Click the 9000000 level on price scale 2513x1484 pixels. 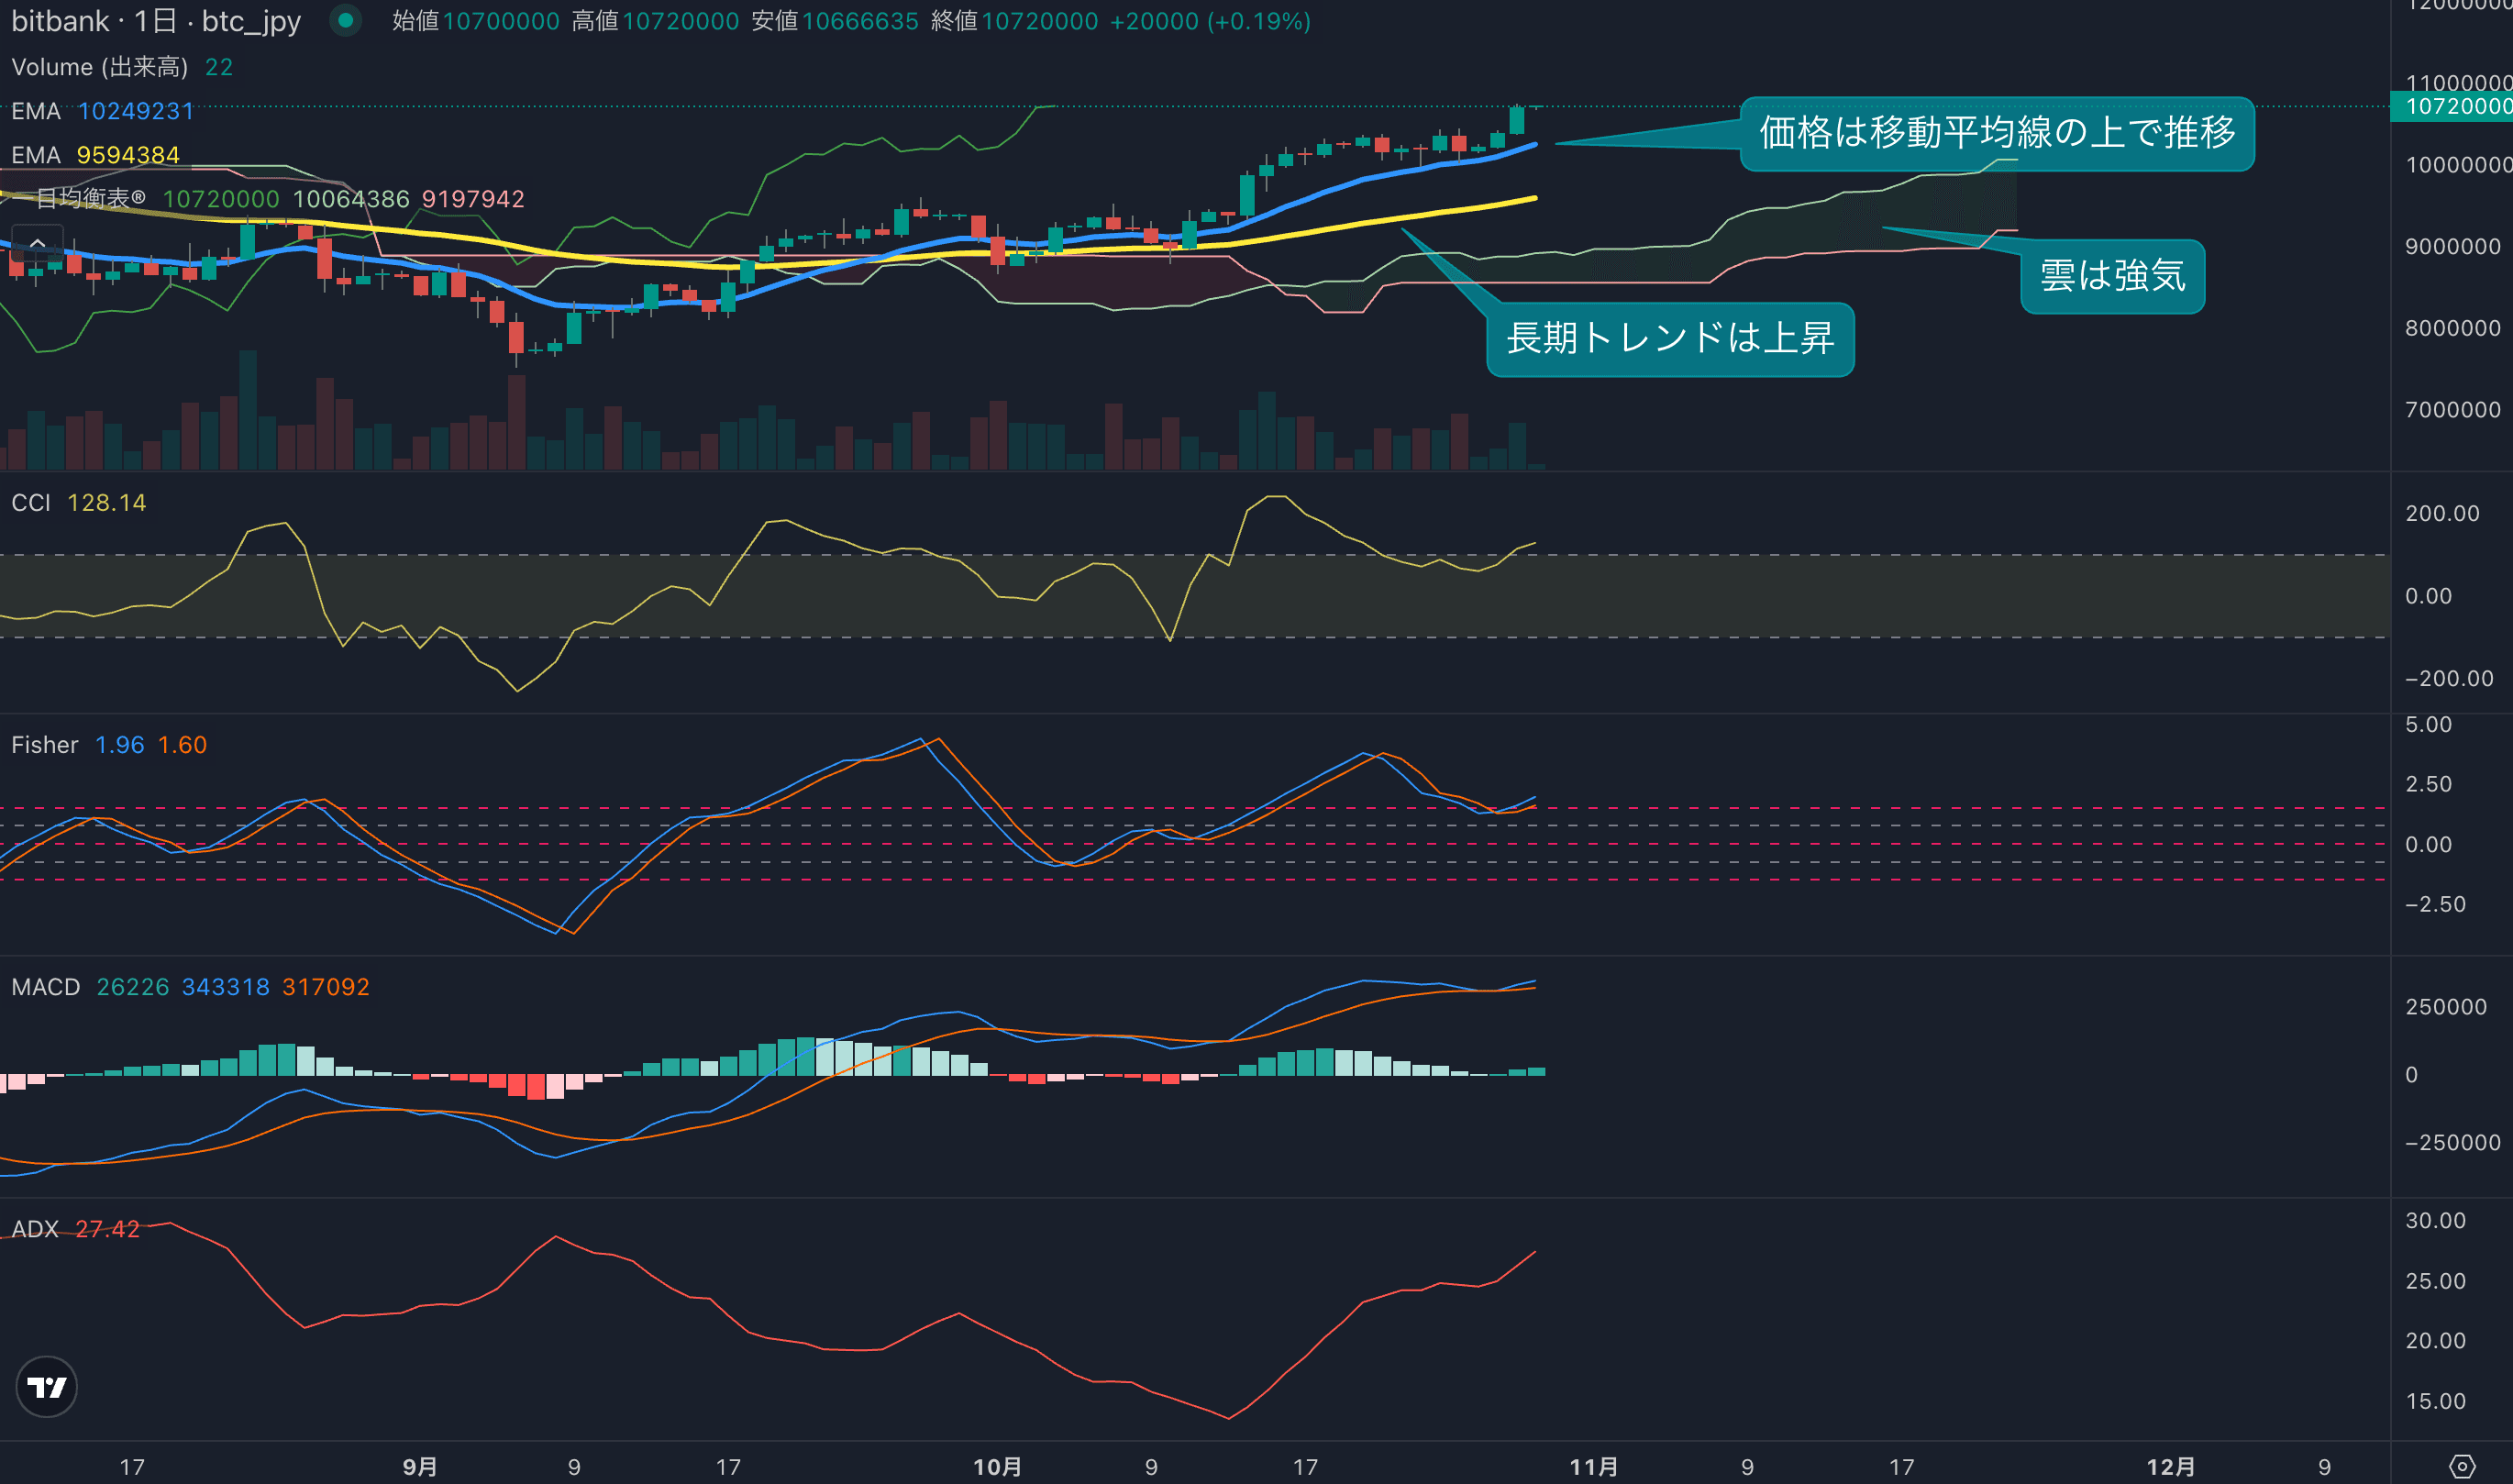[x=2452, y=247]
